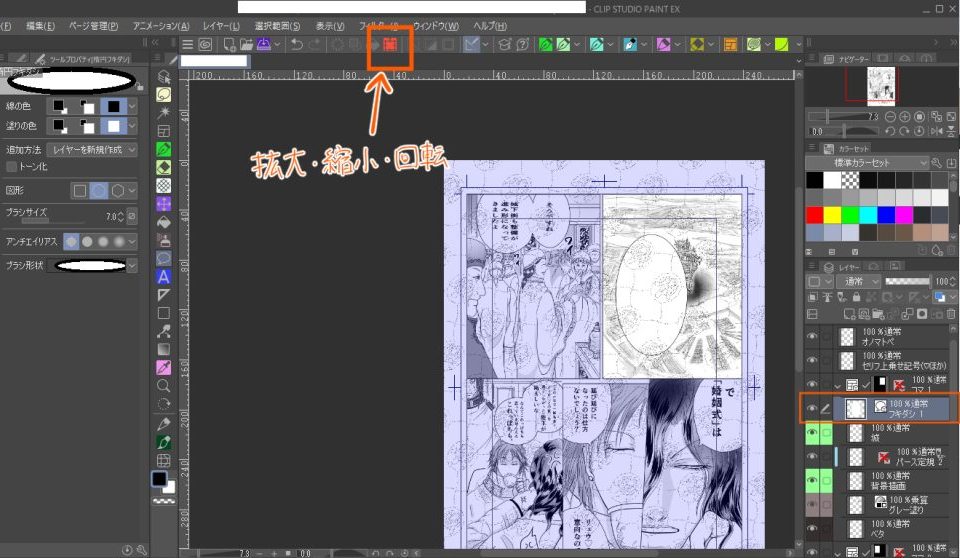Open the 追加方法 dropdown
960x558 pixels.
[92, 149]
